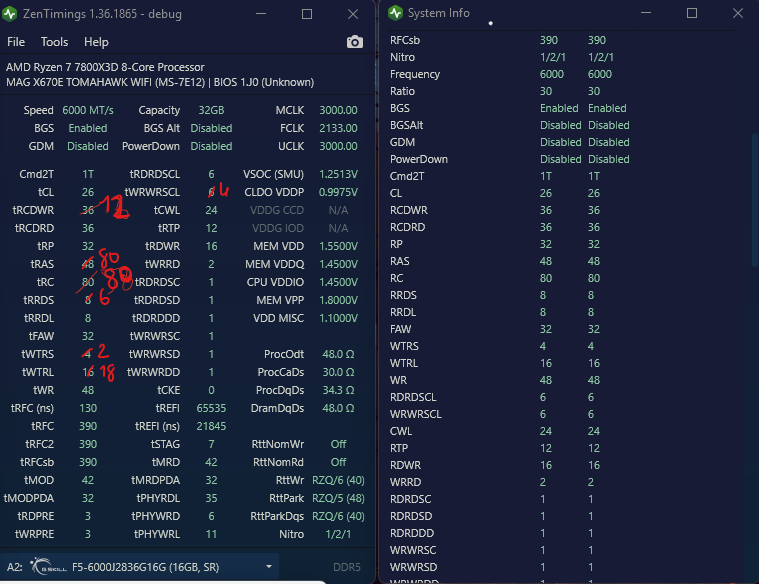Expand the A2 memory module dropdown

tap(269, 567)
